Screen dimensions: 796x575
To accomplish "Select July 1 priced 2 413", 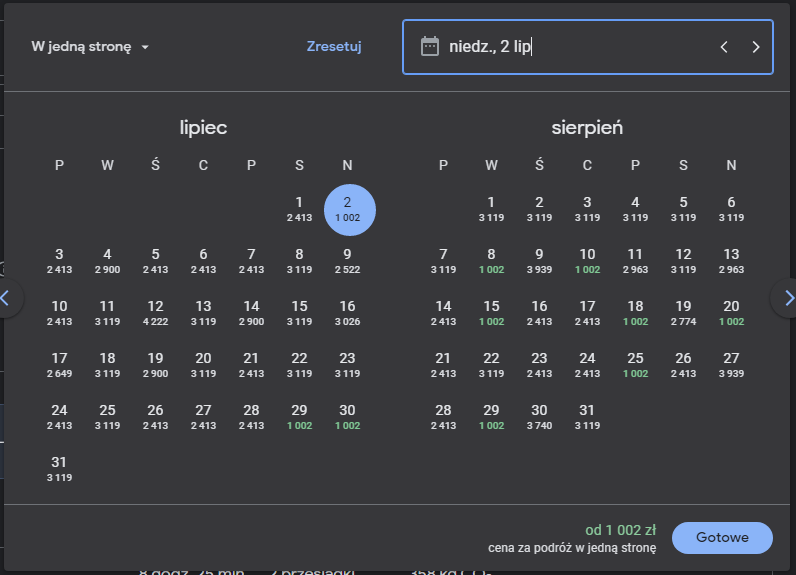I will (299, 209).
